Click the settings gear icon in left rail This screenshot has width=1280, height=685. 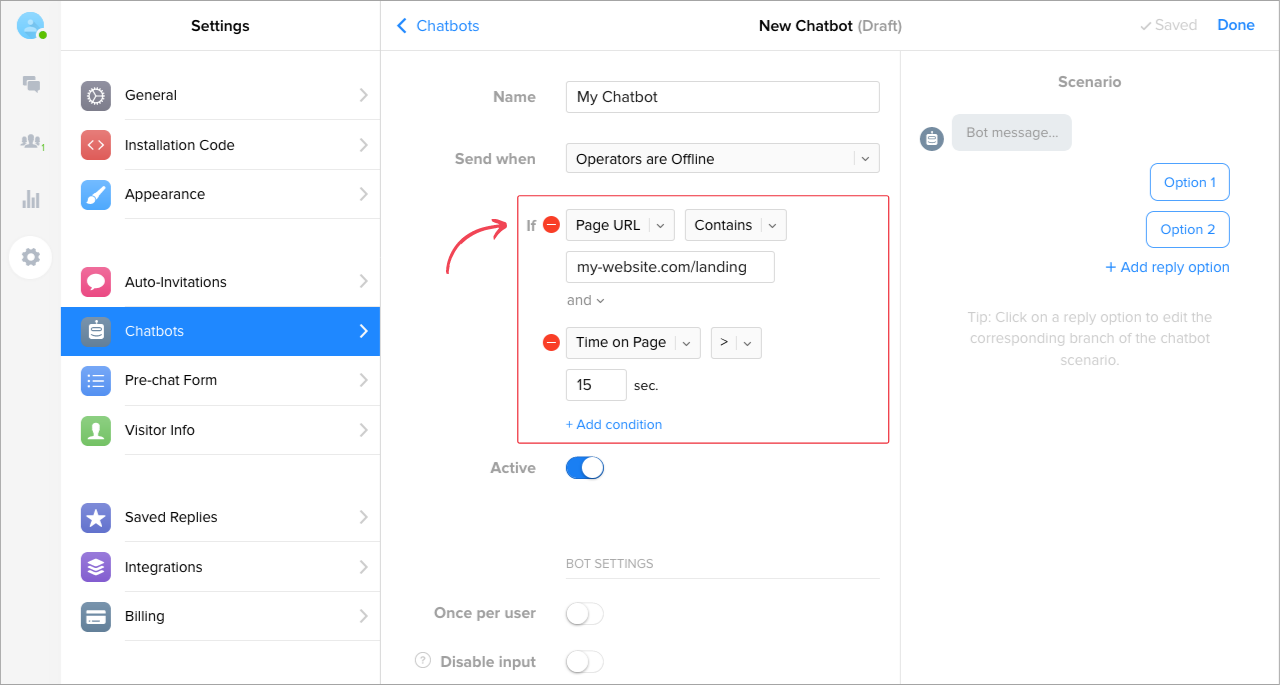[31, 257]
